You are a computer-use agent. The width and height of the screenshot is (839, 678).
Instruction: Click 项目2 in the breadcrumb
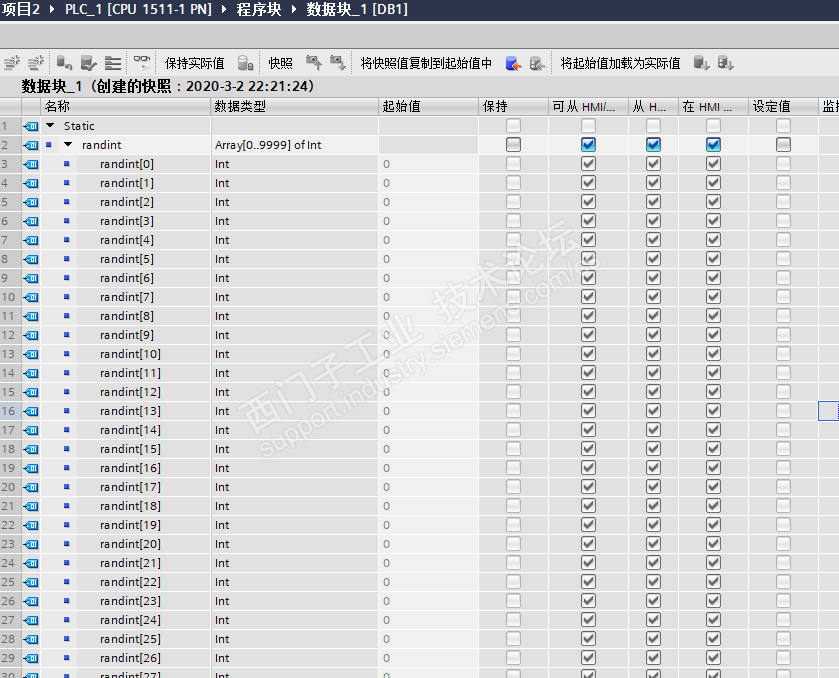pyautogui.click(x=20, y=9)
